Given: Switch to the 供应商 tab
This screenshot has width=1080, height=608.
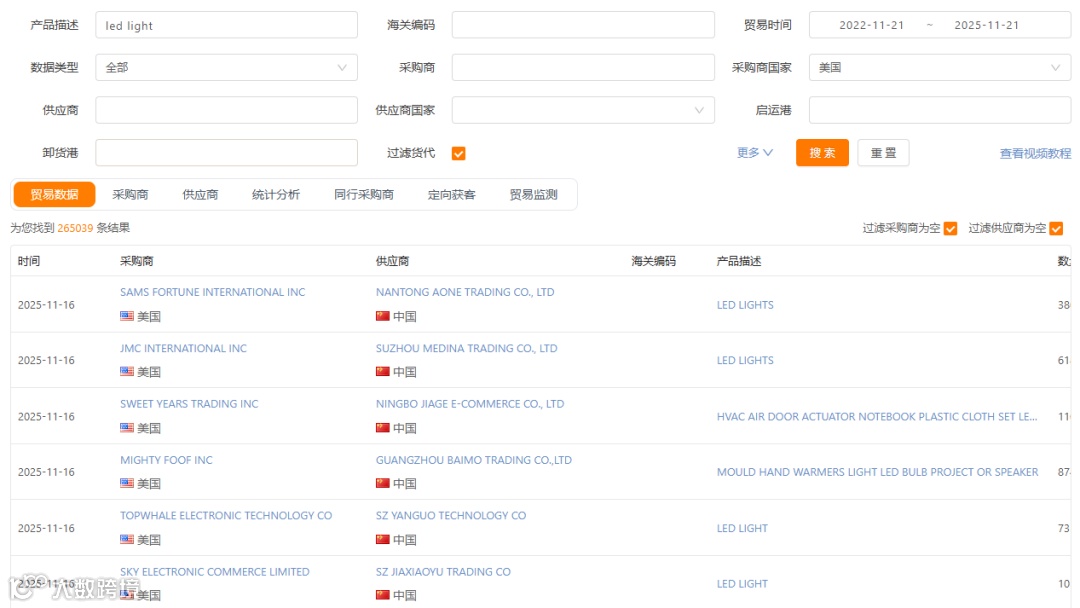Looking at the screenshot, I should point(200,195).
